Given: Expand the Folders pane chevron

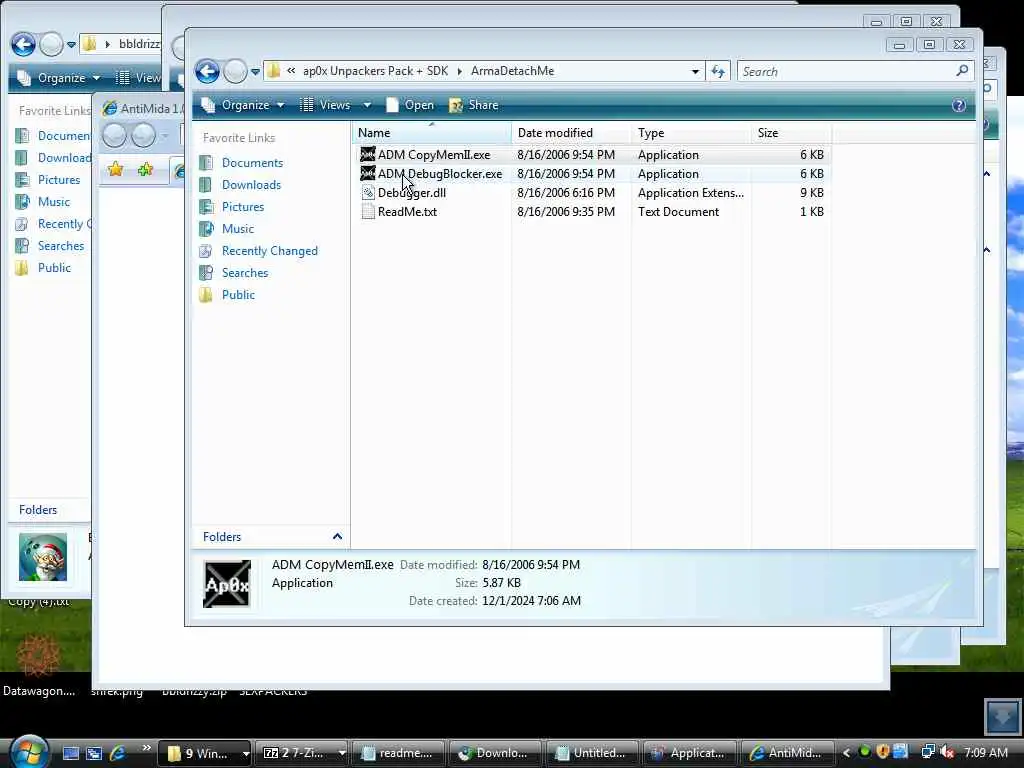Looking at the screenshot, I should tap(337, 537).
